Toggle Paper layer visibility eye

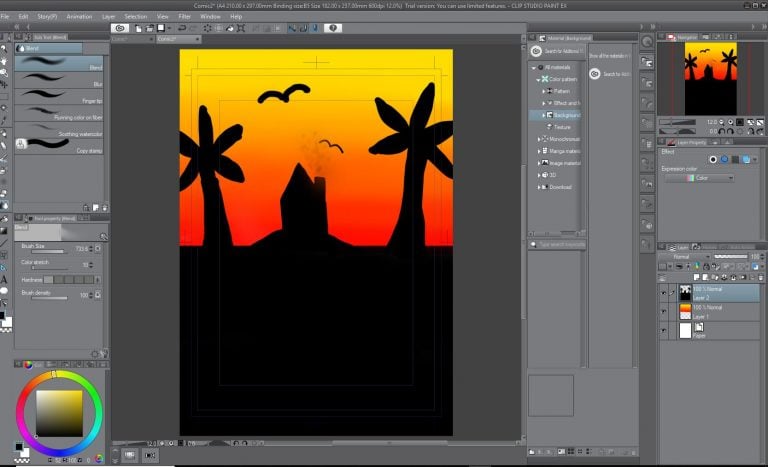[663, 330]
